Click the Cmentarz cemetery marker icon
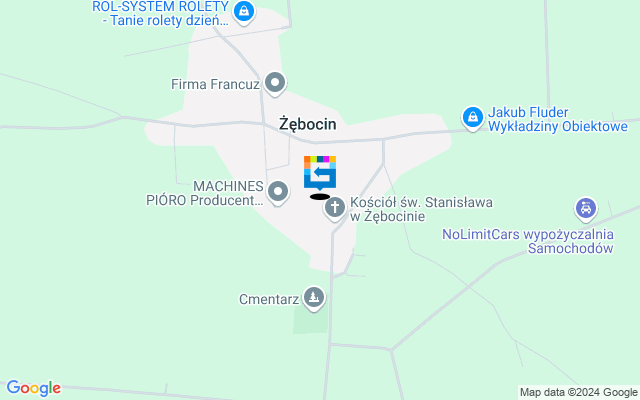Image resolution: width=640 pixels, height=400 pixels. pos(314,299)
